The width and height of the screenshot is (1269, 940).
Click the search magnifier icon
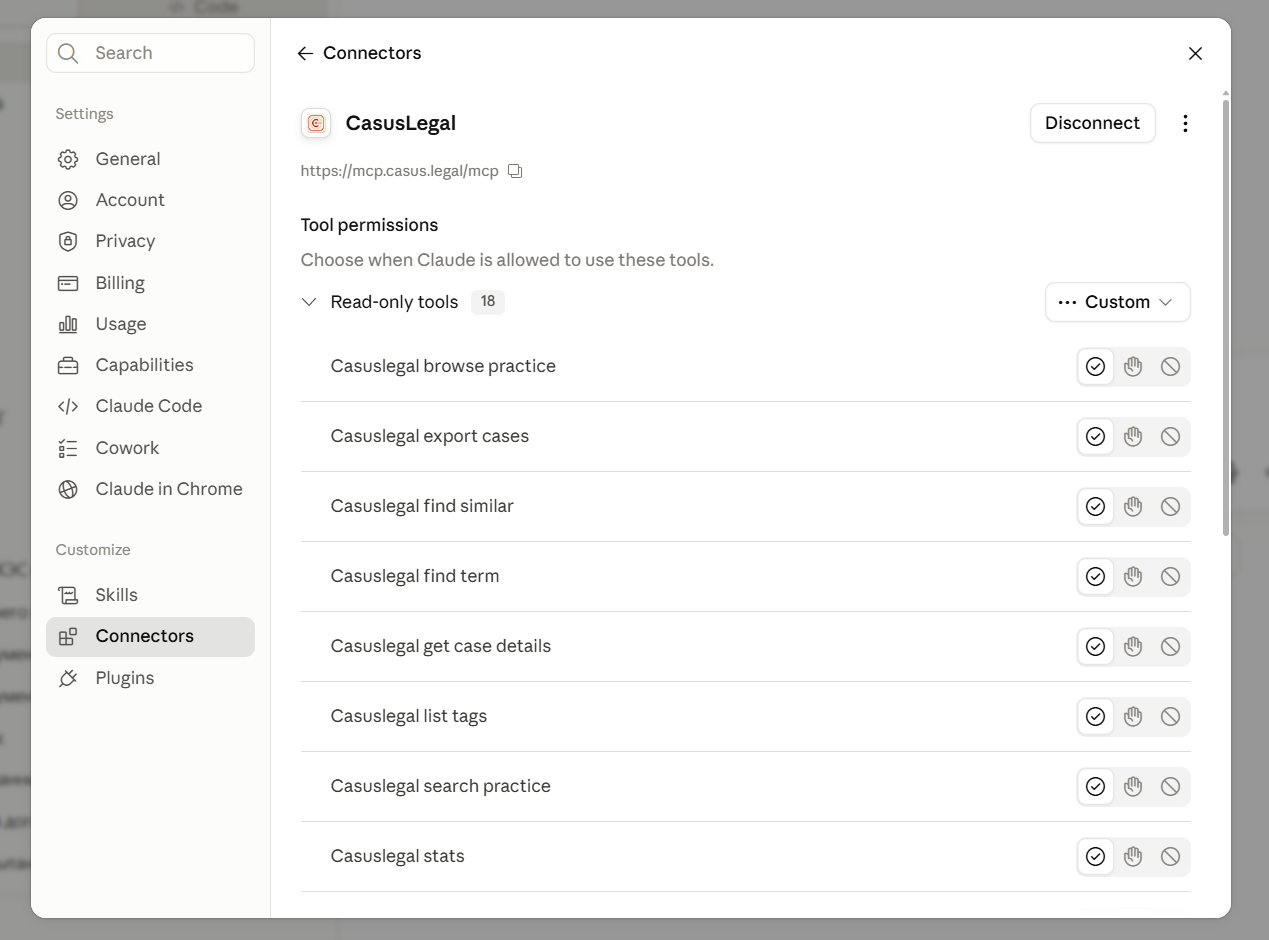point(68,53)
